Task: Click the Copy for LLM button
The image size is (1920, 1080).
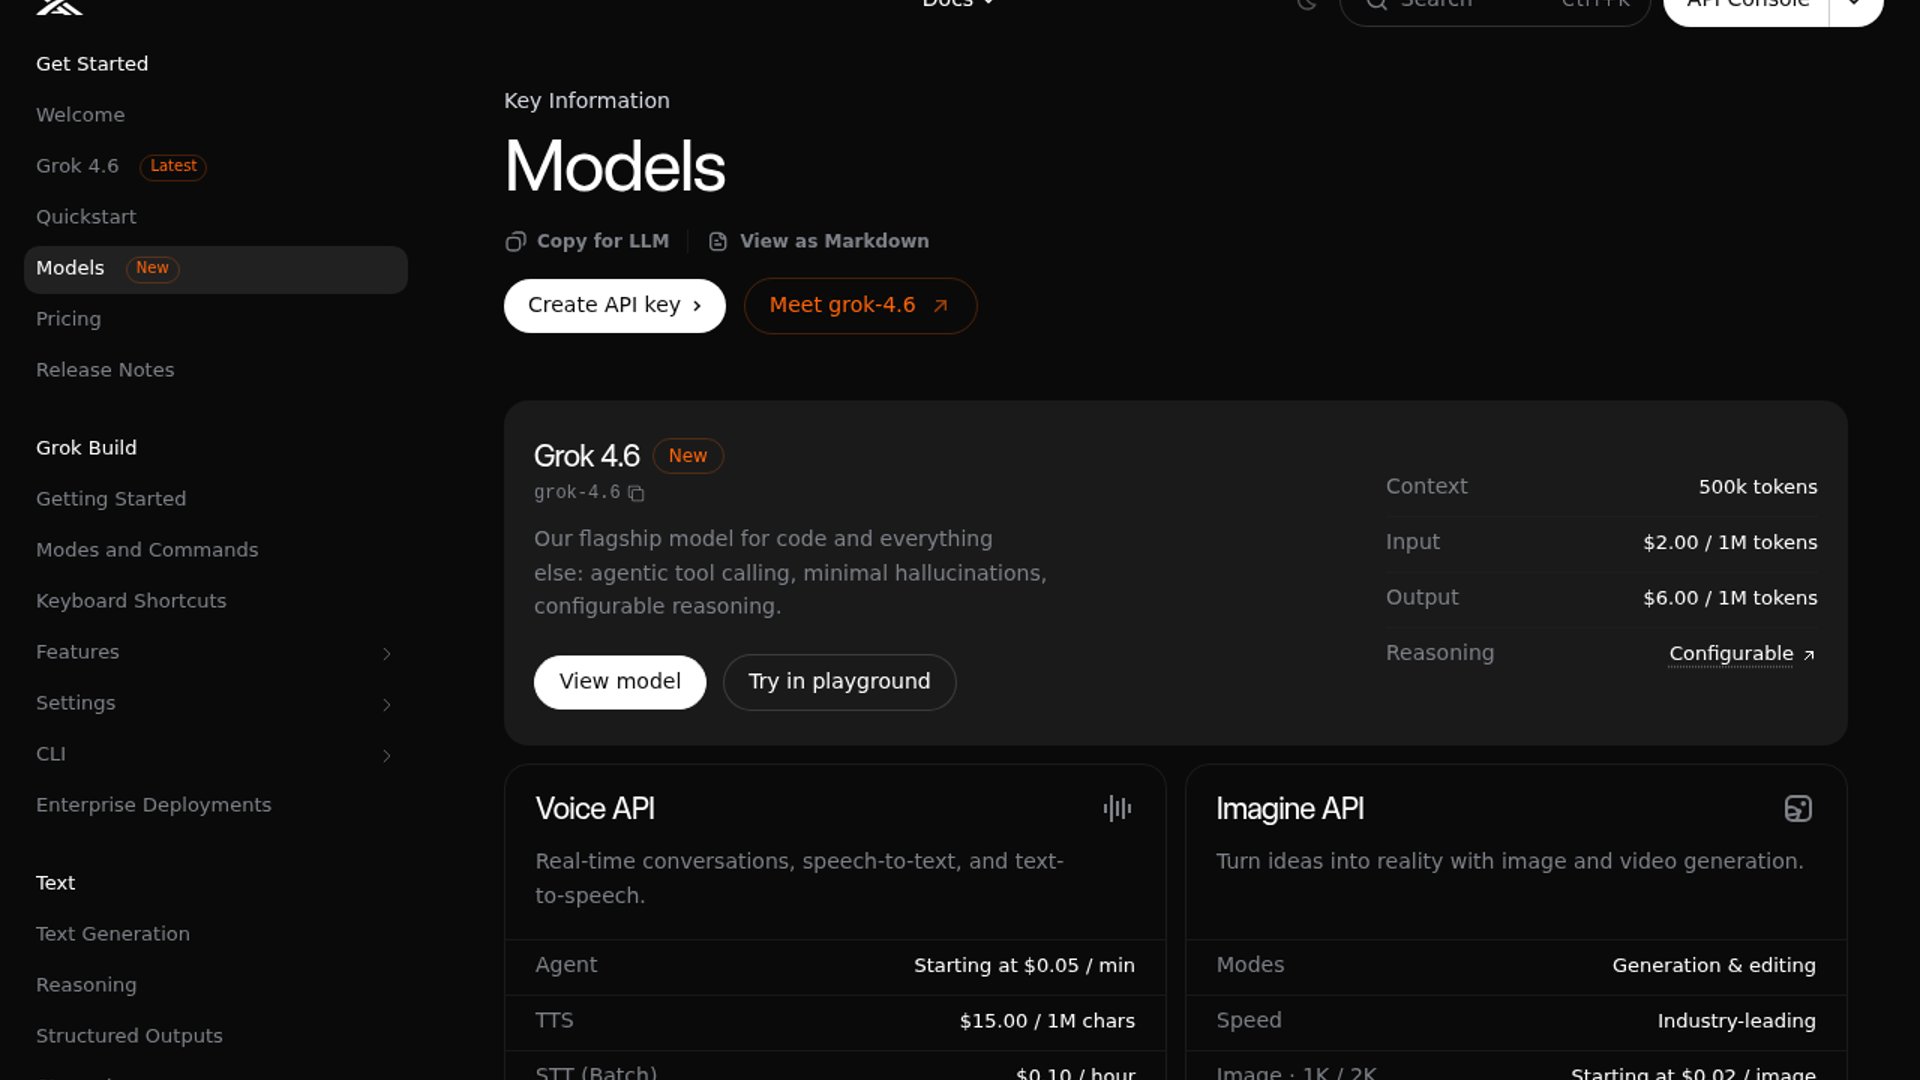Action: point(587,242)
